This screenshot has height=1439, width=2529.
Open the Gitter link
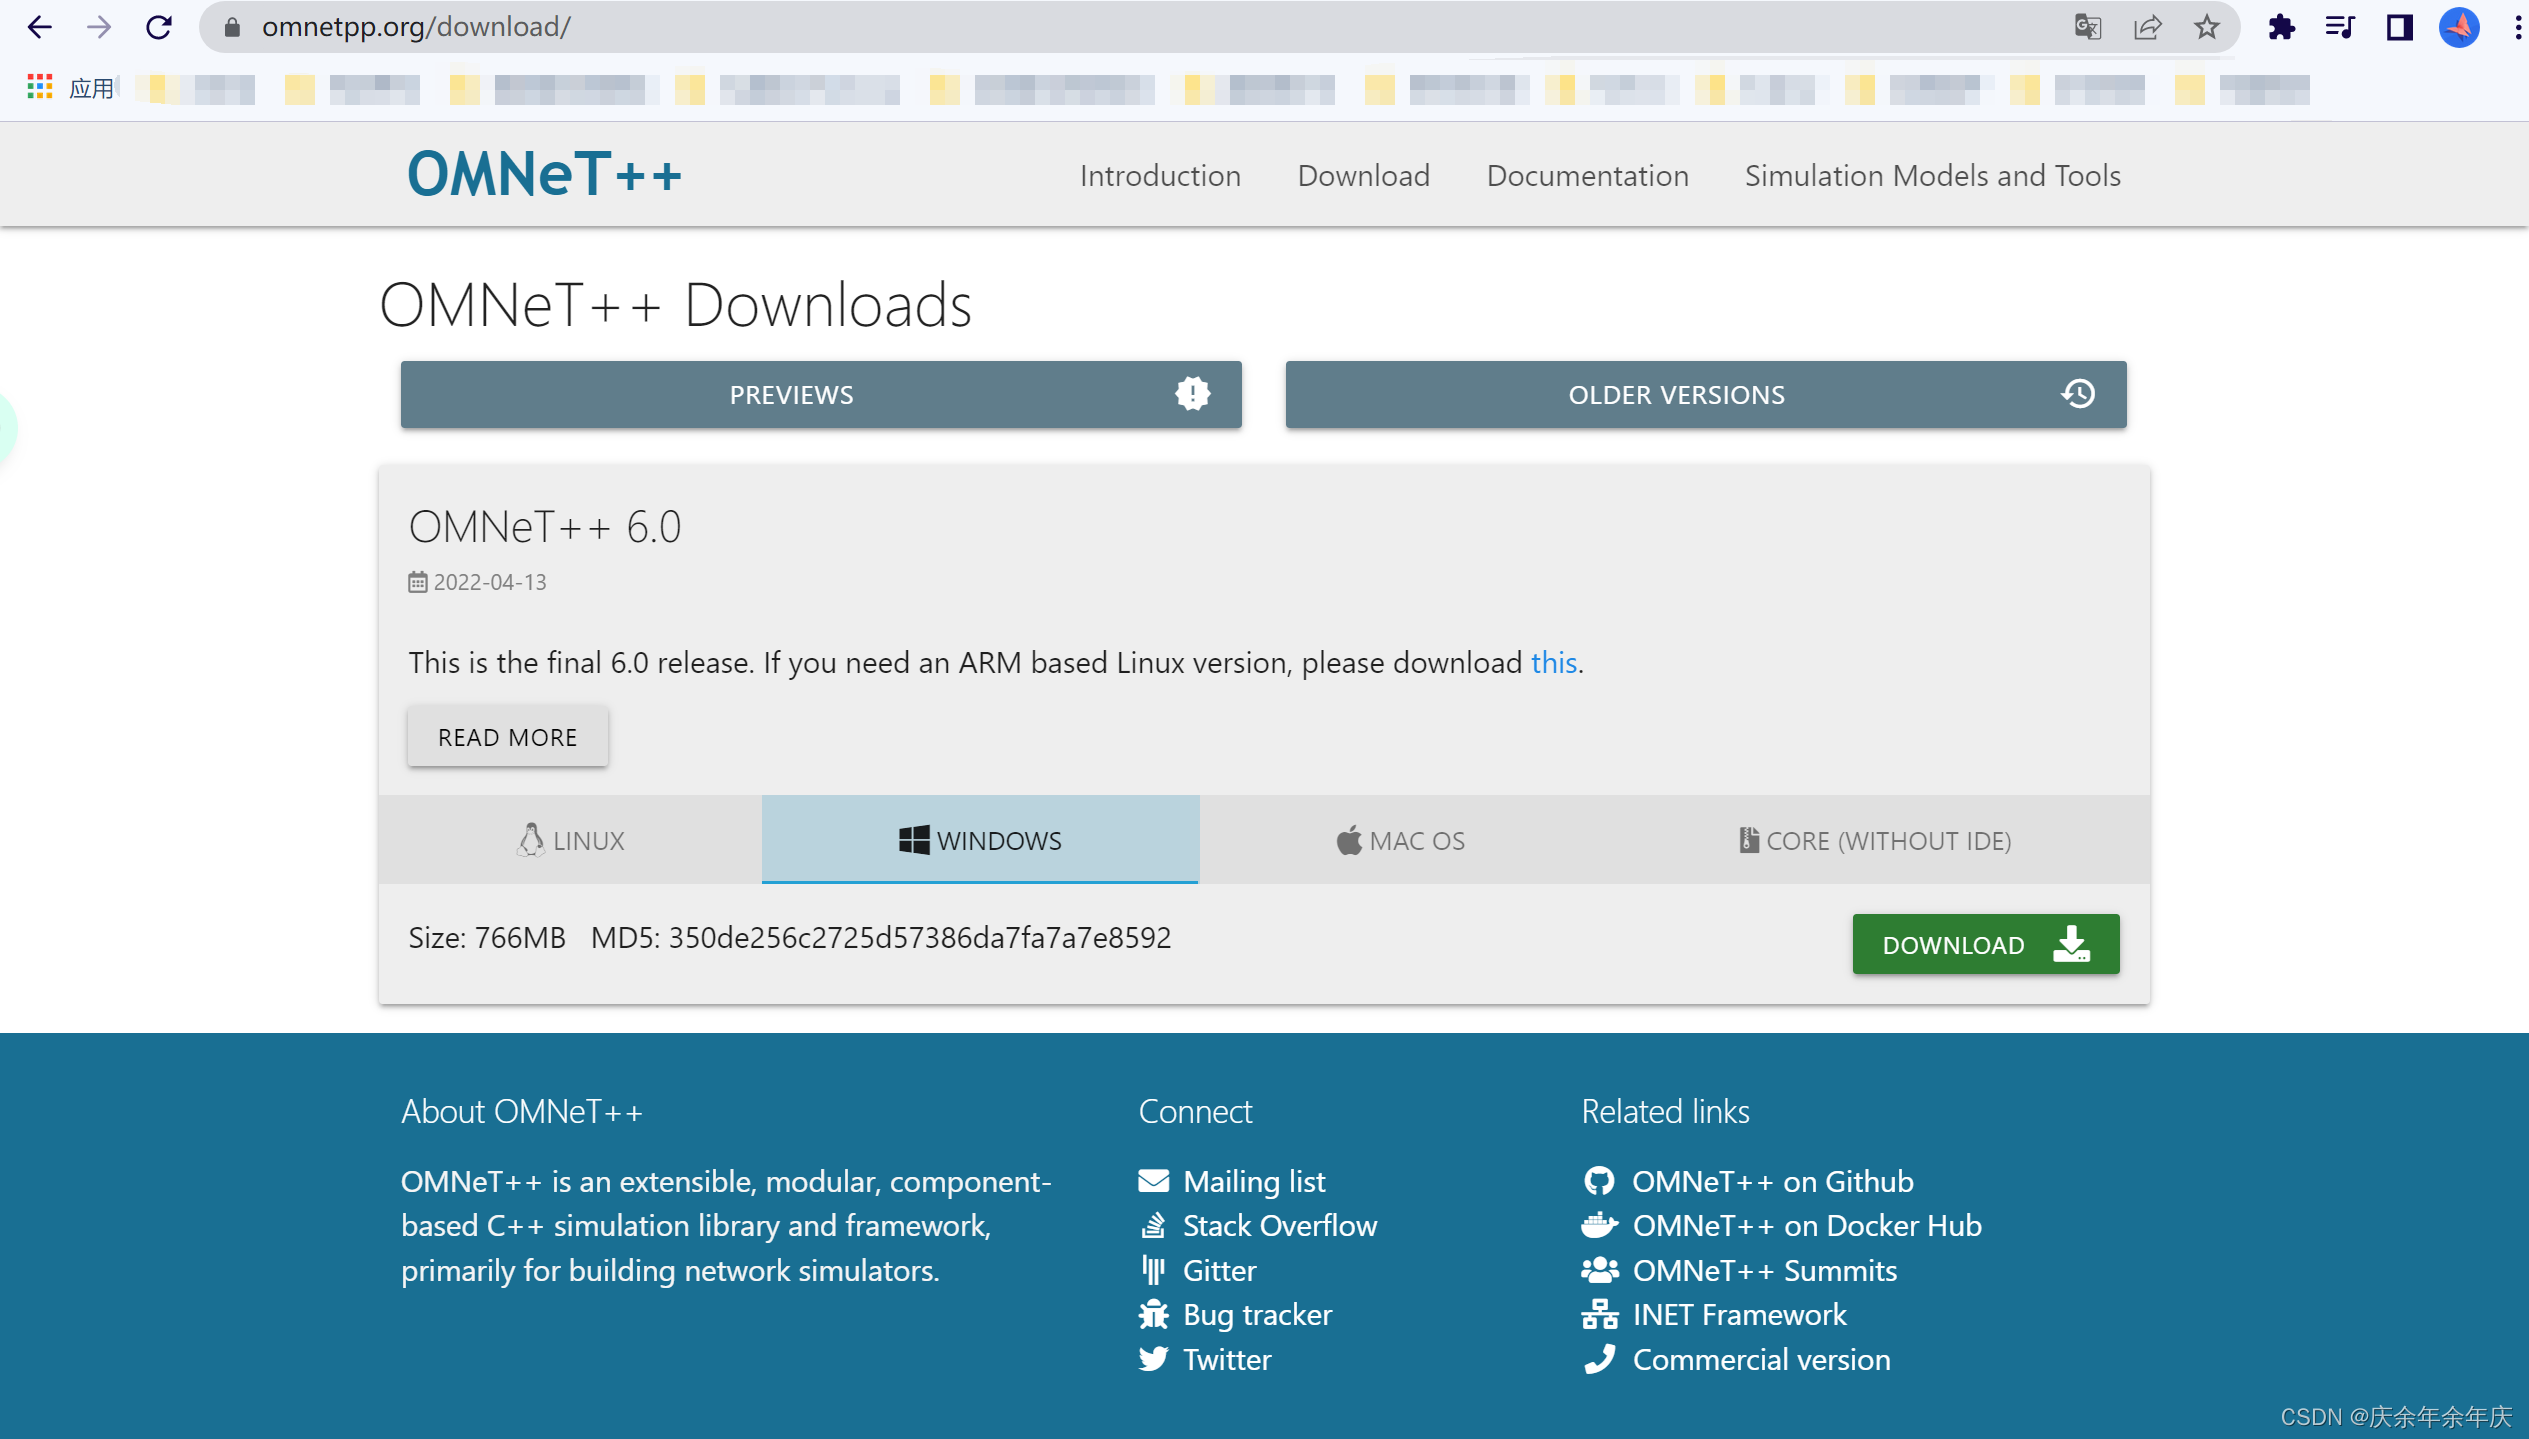[x=1219, y=1270]
